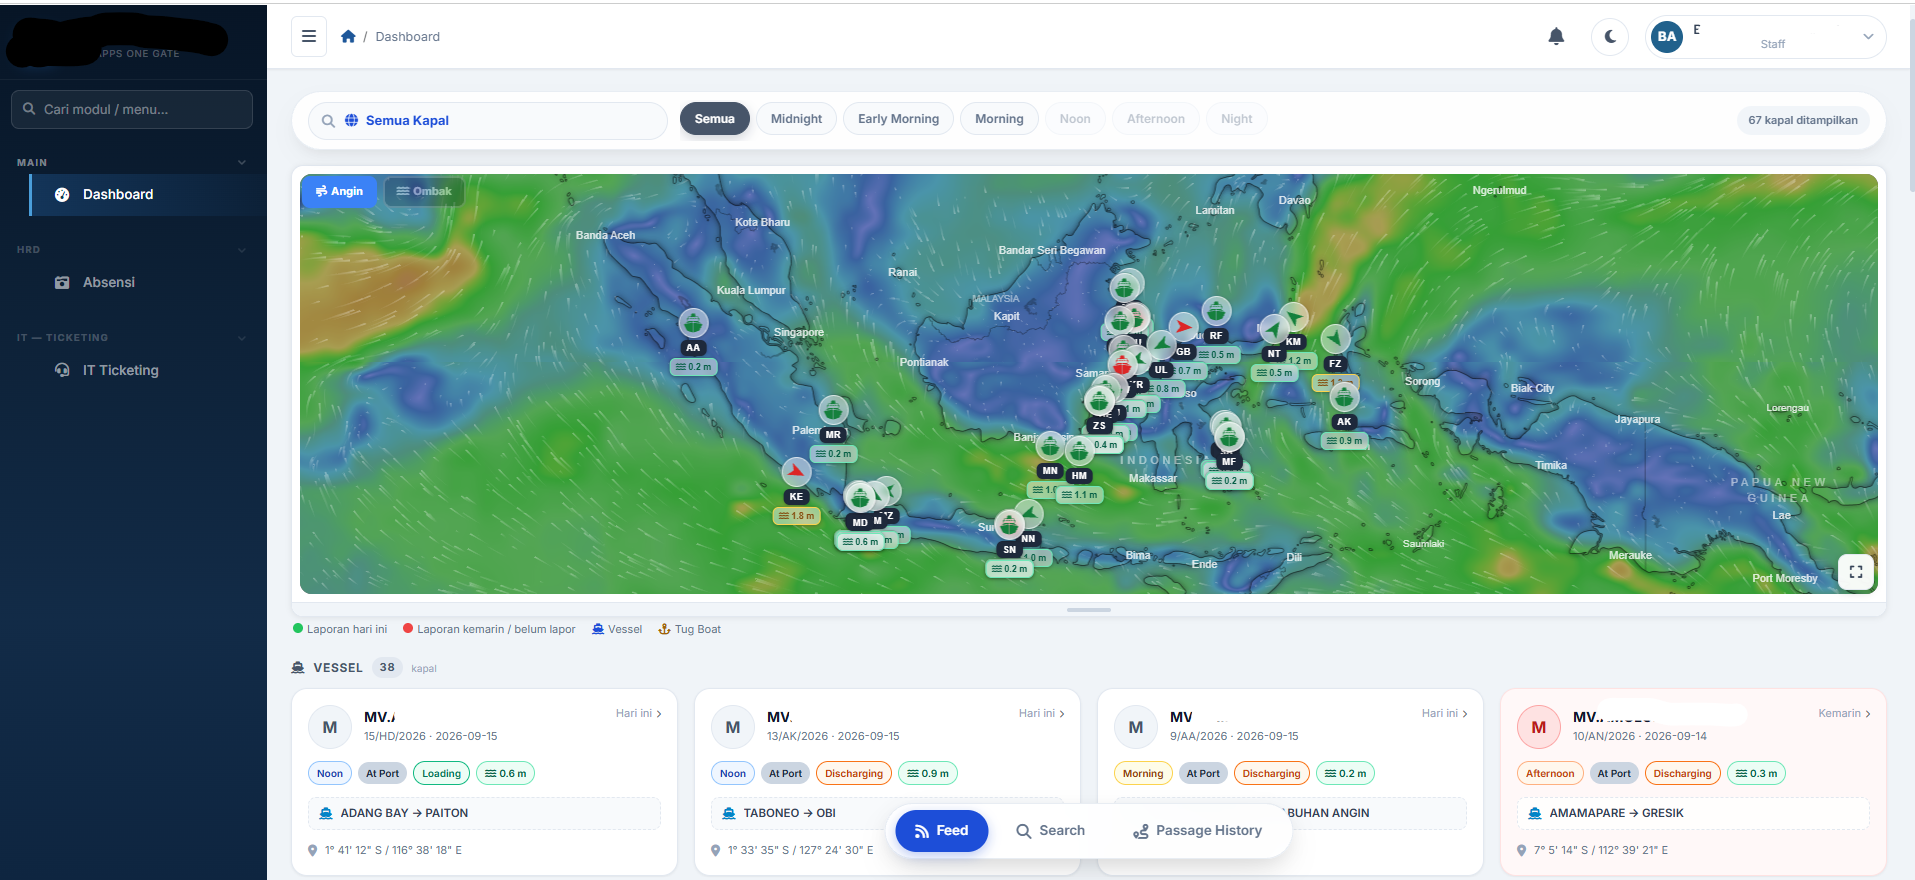
Task: Open the BA user profile dropdown
Action: pyautogui.click(x=1766, y=37)
